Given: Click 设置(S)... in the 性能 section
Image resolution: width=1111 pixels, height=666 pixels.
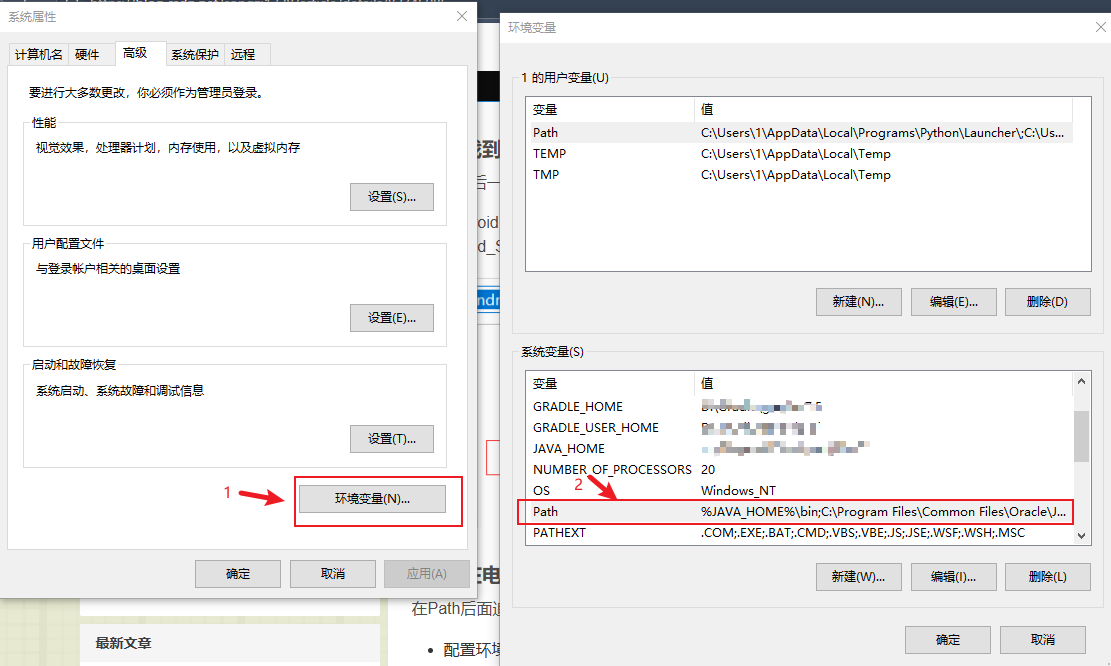Looking at the screenshot, I should [x=392, y=197].
